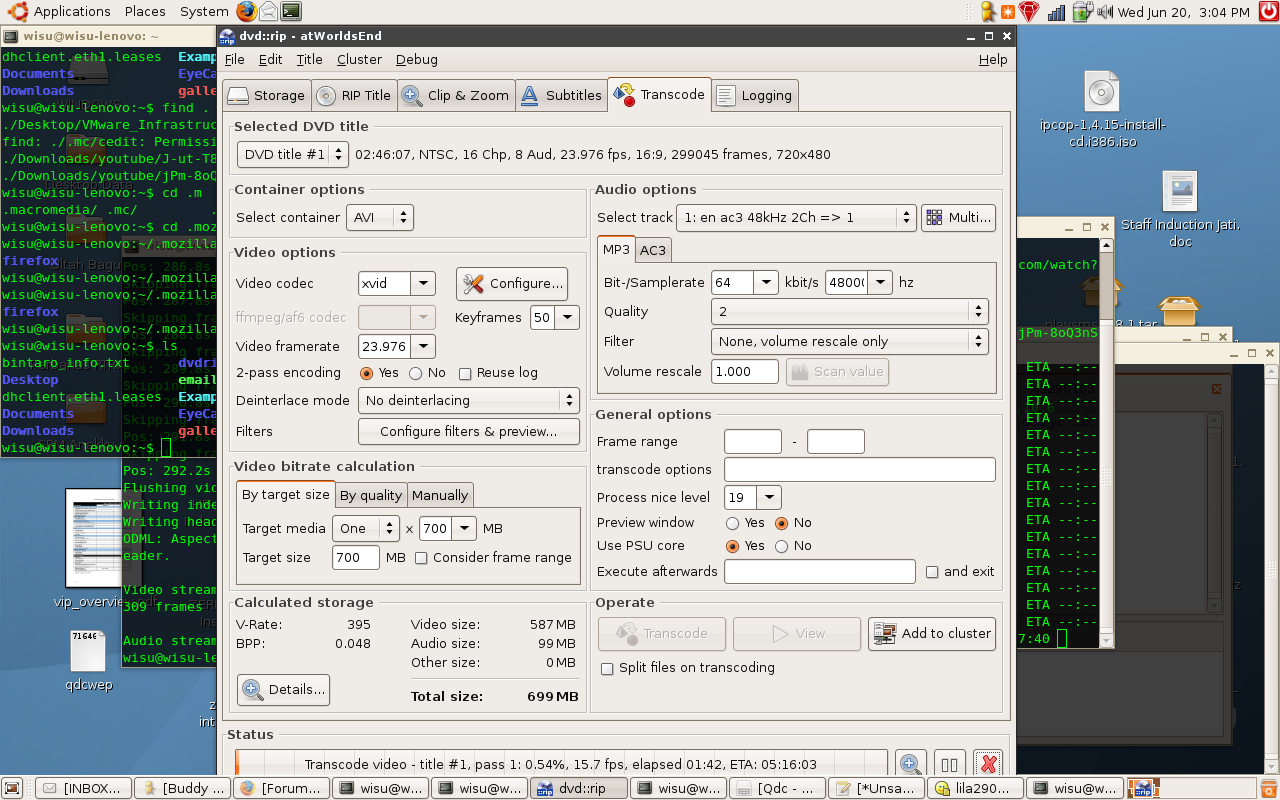This screenshot has height=800, width=1280.
Task: Click the battery status tray icon
Action: [x=1082, y=12]
